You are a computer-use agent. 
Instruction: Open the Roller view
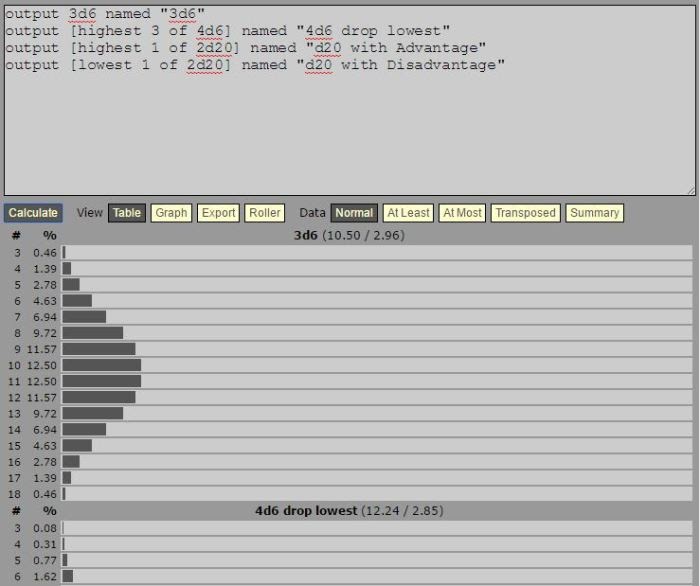[x=265, y=213]
